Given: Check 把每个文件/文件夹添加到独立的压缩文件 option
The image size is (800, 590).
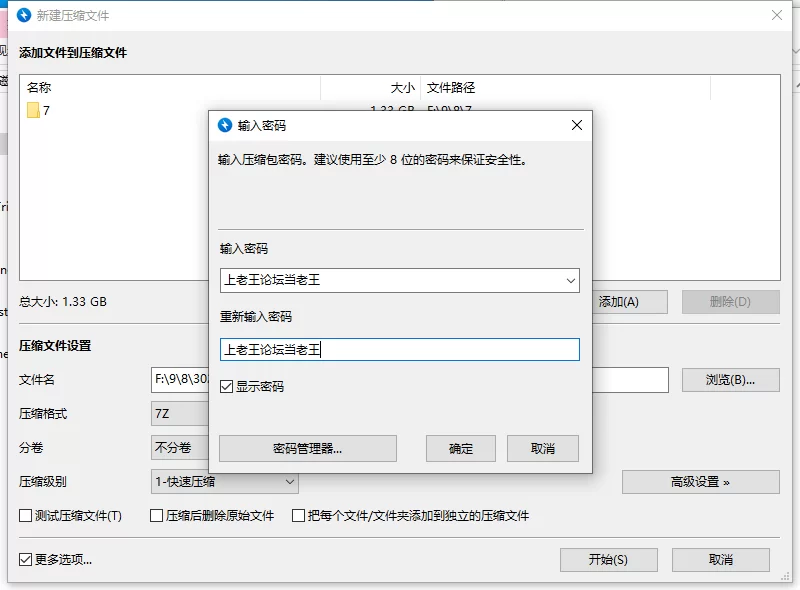Looking at the screenshot, I should (x=298, y=515).
